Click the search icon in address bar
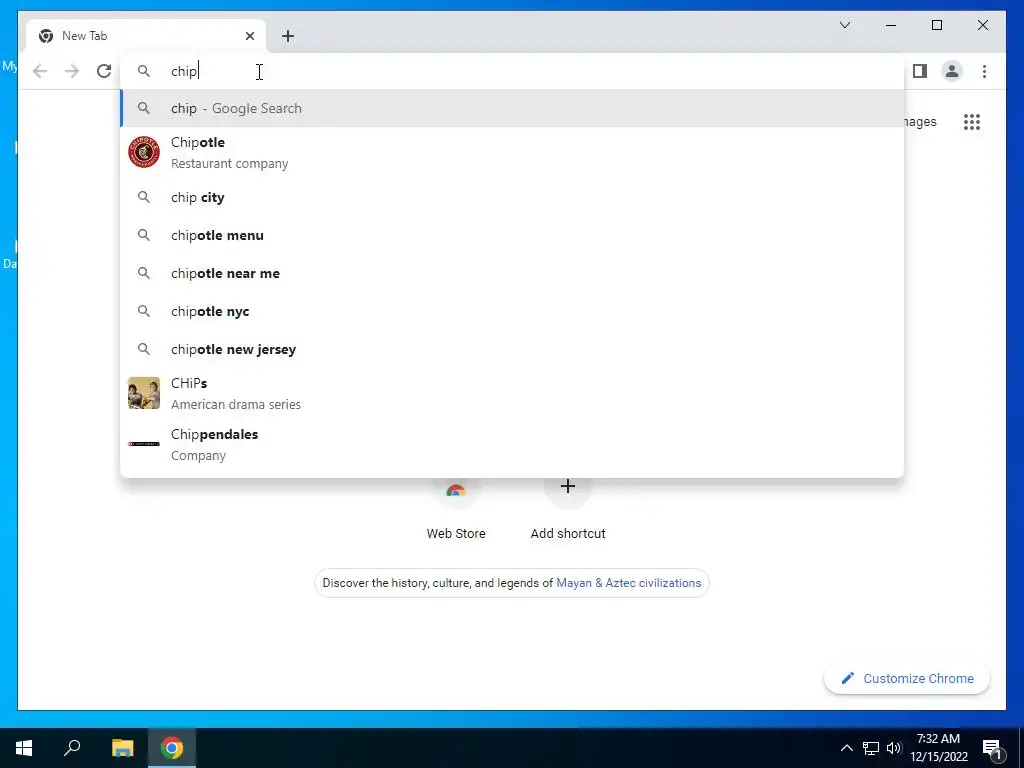The height and width of the screenshot is (768, 1024). click(144, 71)
